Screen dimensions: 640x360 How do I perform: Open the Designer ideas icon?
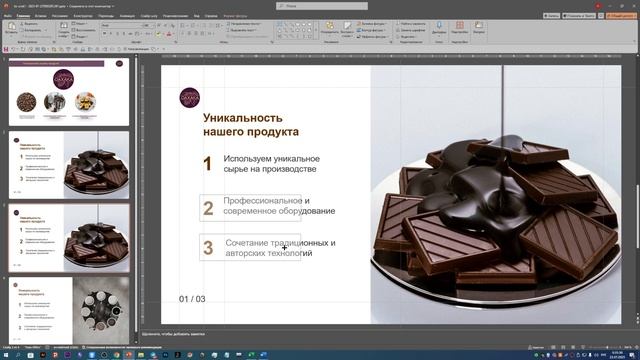tap(478, 26)
